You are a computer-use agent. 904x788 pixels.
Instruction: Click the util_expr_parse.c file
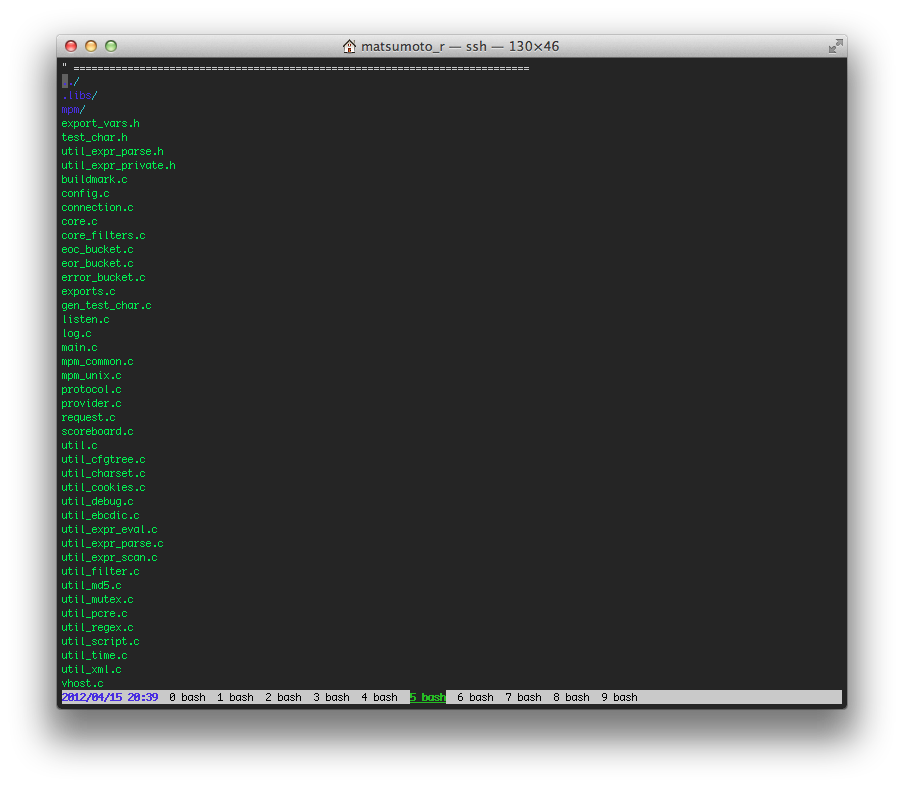click(x=112, y=544)
